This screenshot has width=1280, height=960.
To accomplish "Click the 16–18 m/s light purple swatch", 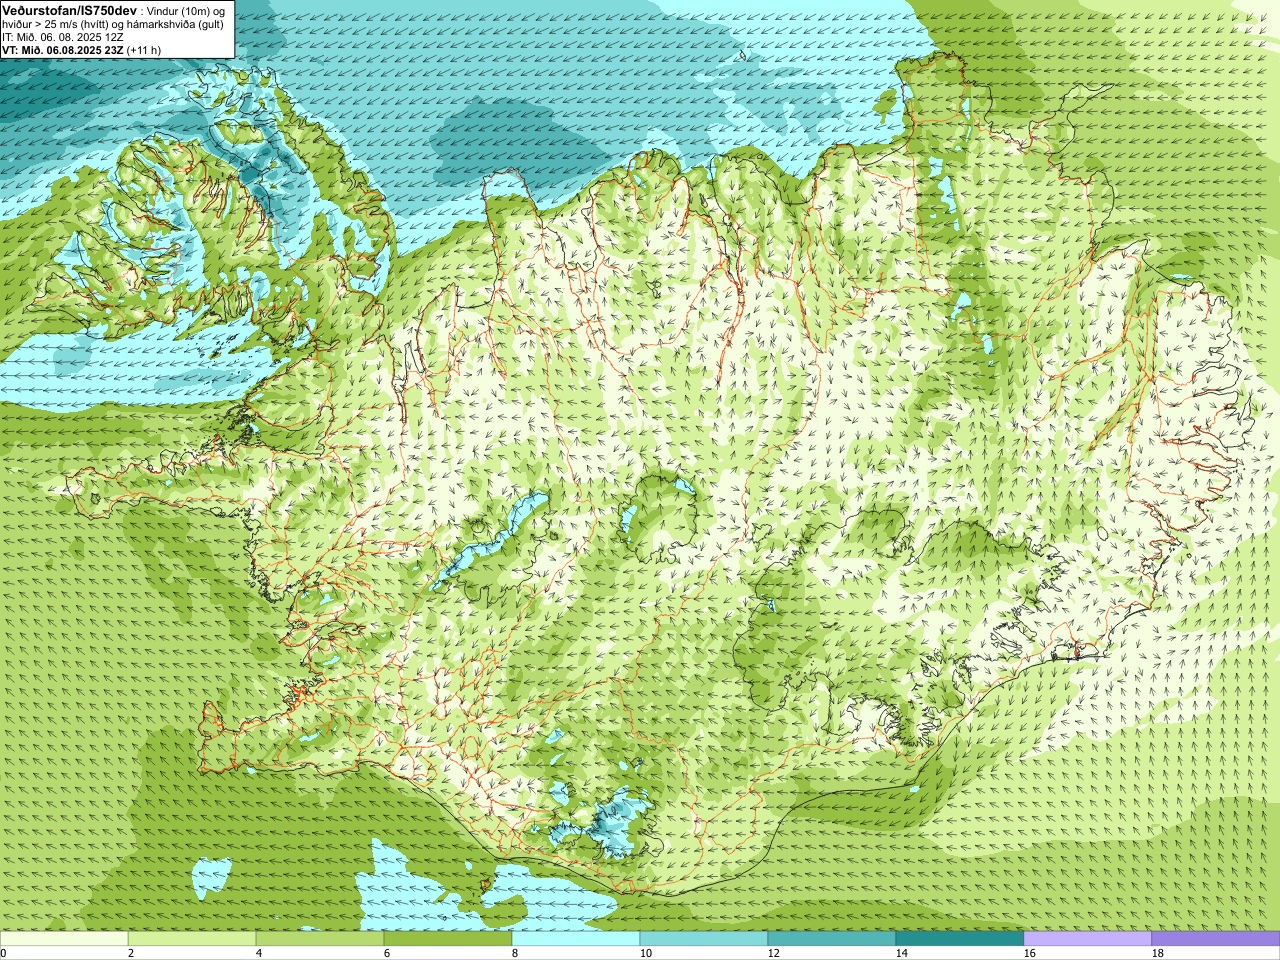I will pyautogui.click(x=1088, y=939).
